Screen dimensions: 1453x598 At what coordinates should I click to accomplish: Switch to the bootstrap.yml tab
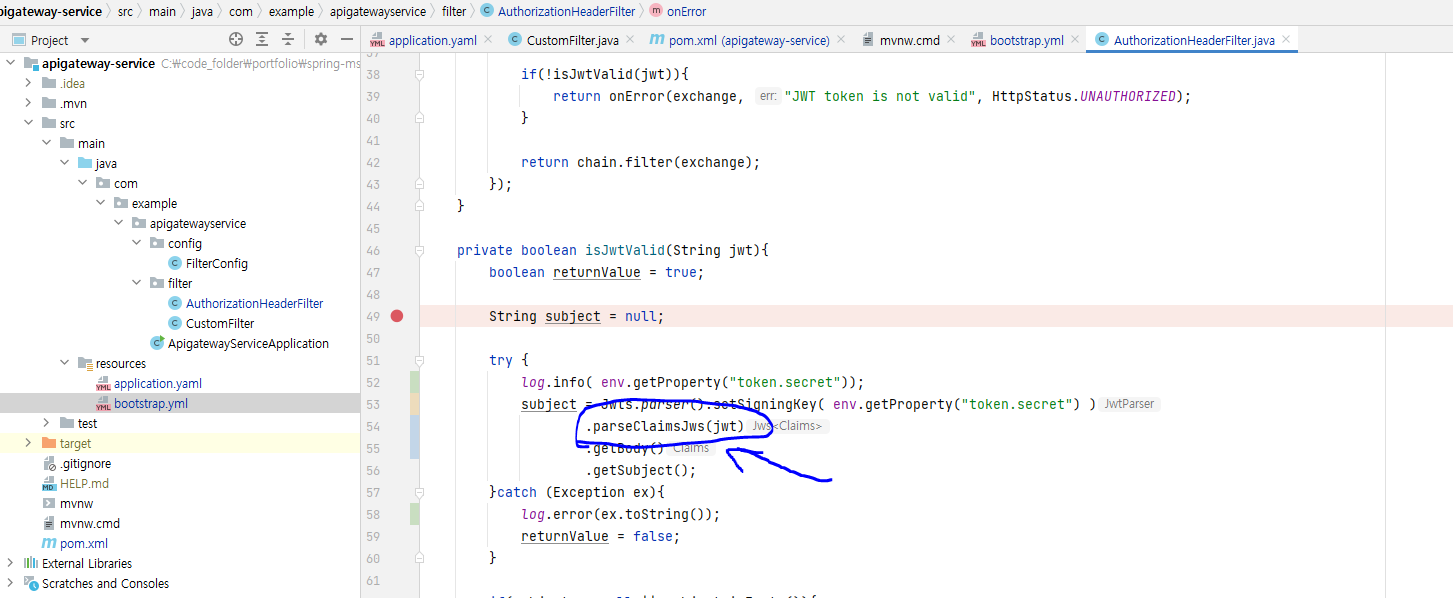coord(1026,40)
